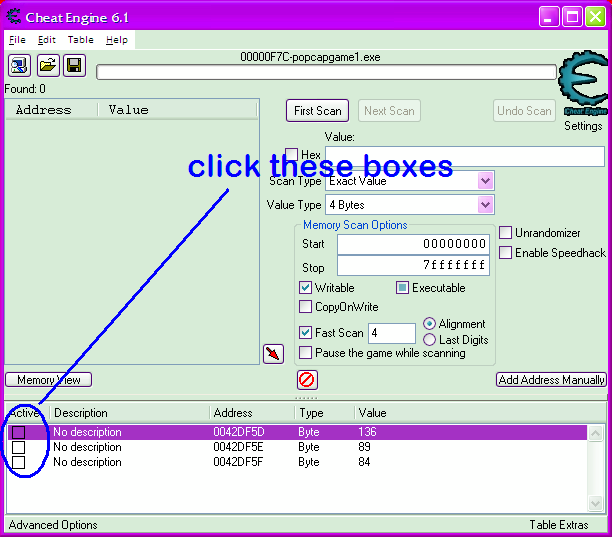This screenshot has width=612, height=537.
Task: Toggle the Executable checkbox
Action: [x=402, y=288]
